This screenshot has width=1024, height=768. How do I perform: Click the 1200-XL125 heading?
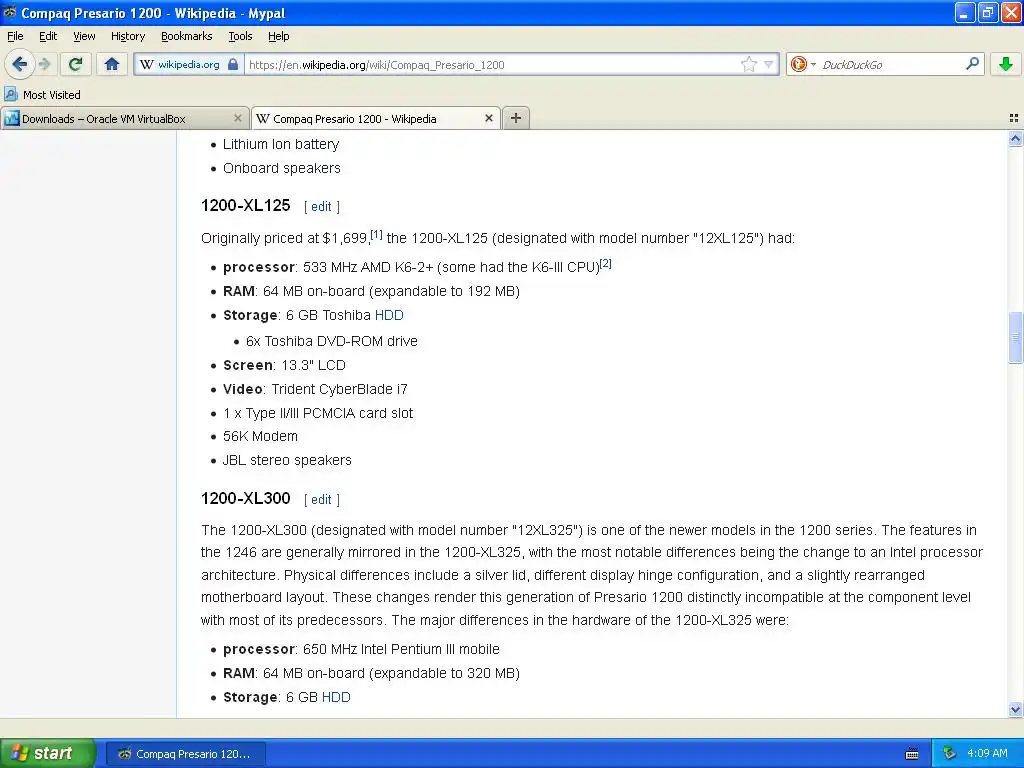click(246, 206)
